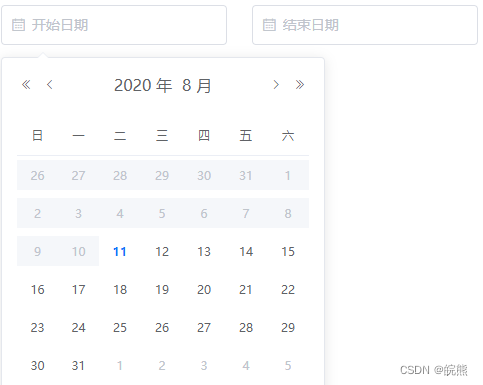Select 26 in the fifth calendar row
Image resolution: width=483 pixels, height=385 pixels.
click(x=162, y=327)
